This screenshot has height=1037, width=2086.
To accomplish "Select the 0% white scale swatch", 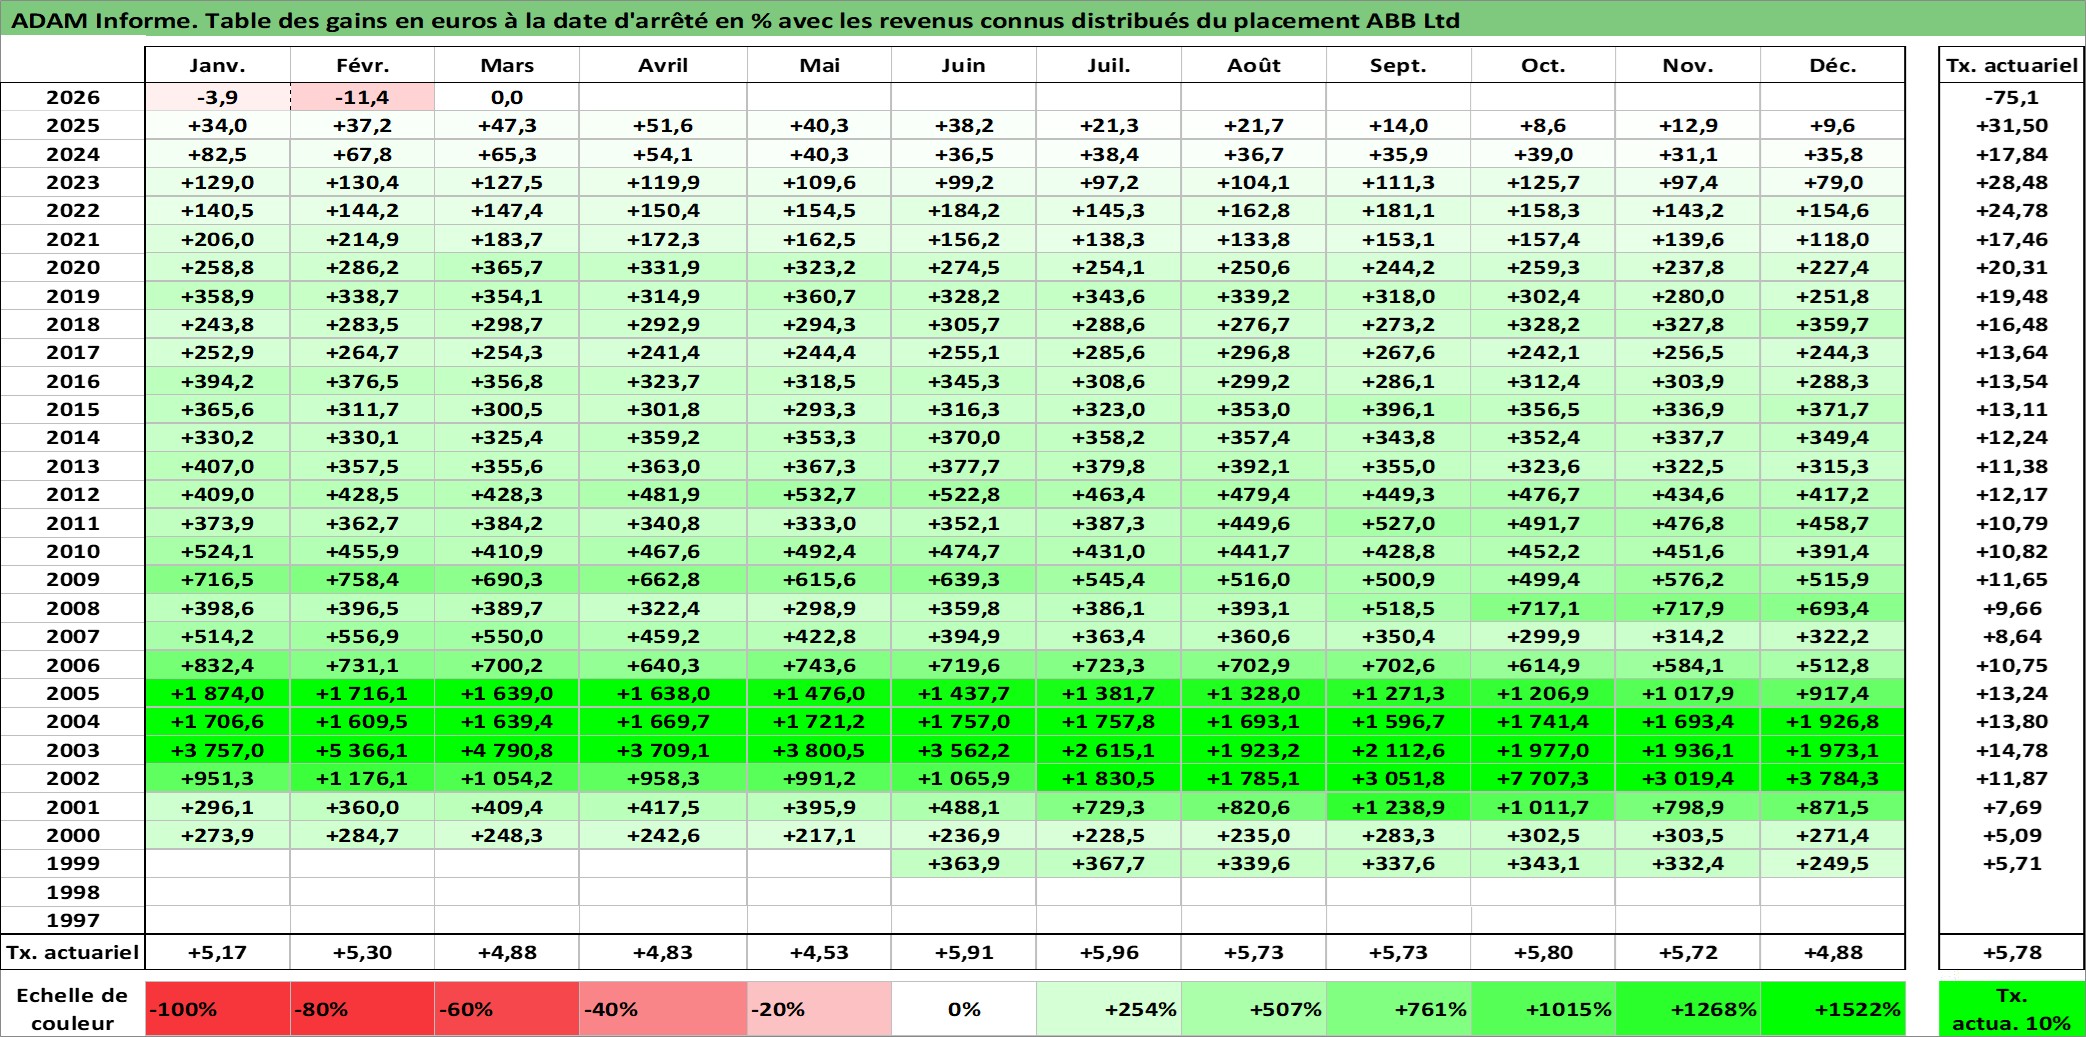I will coord(963,1009).
